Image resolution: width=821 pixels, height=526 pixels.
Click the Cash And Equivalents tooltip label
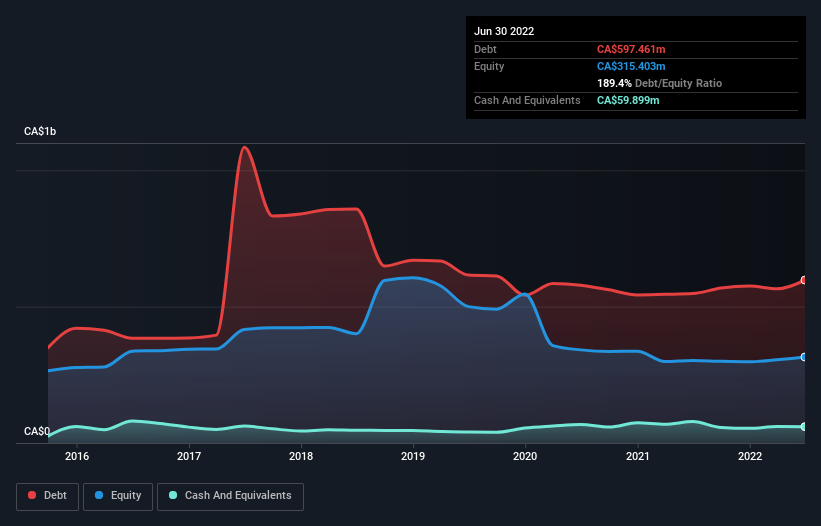click(x=527, y=100)
